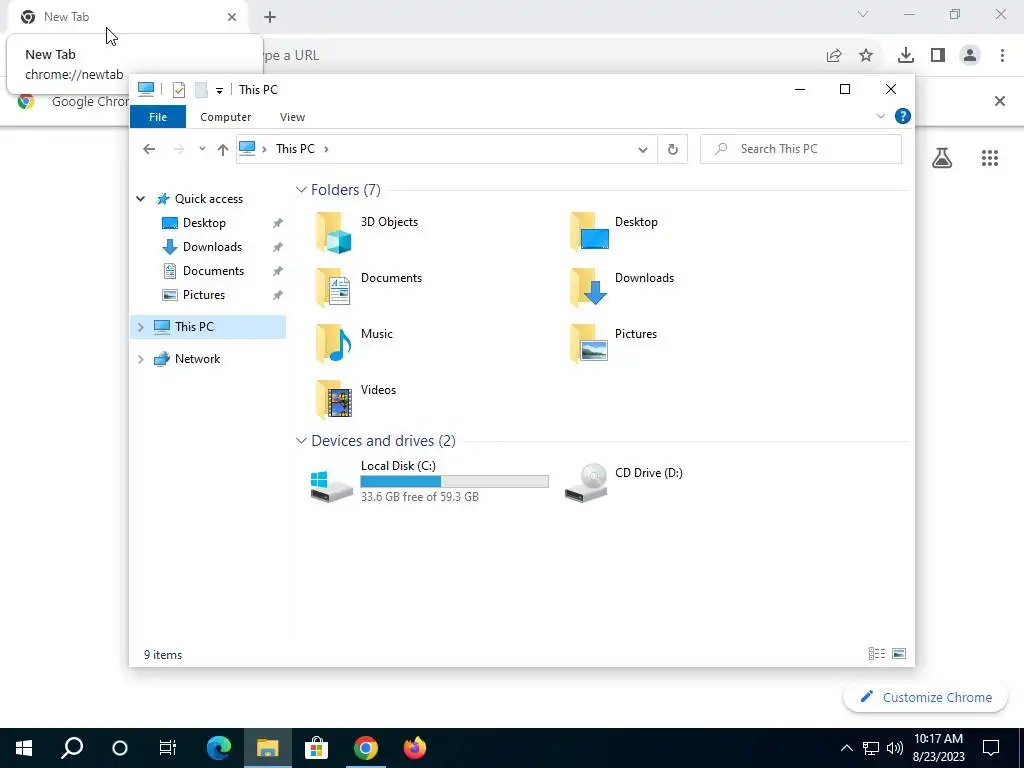Launch Microsoft Edge from taskbar
1024x768 pixels.
(219, 748)
